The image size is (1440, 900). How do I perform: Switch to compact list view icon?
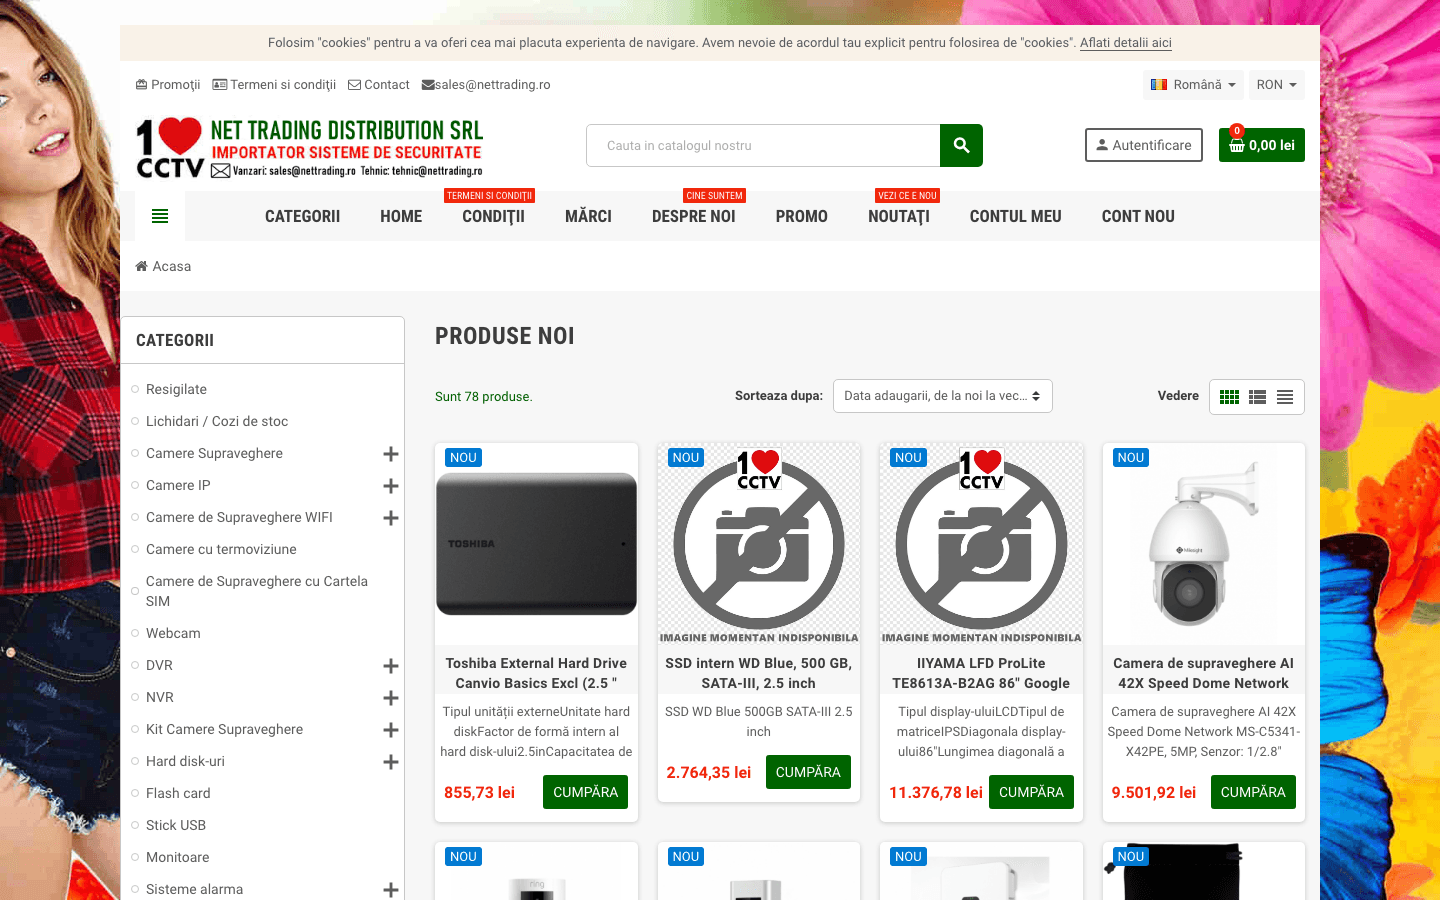tap(1285, 397)
